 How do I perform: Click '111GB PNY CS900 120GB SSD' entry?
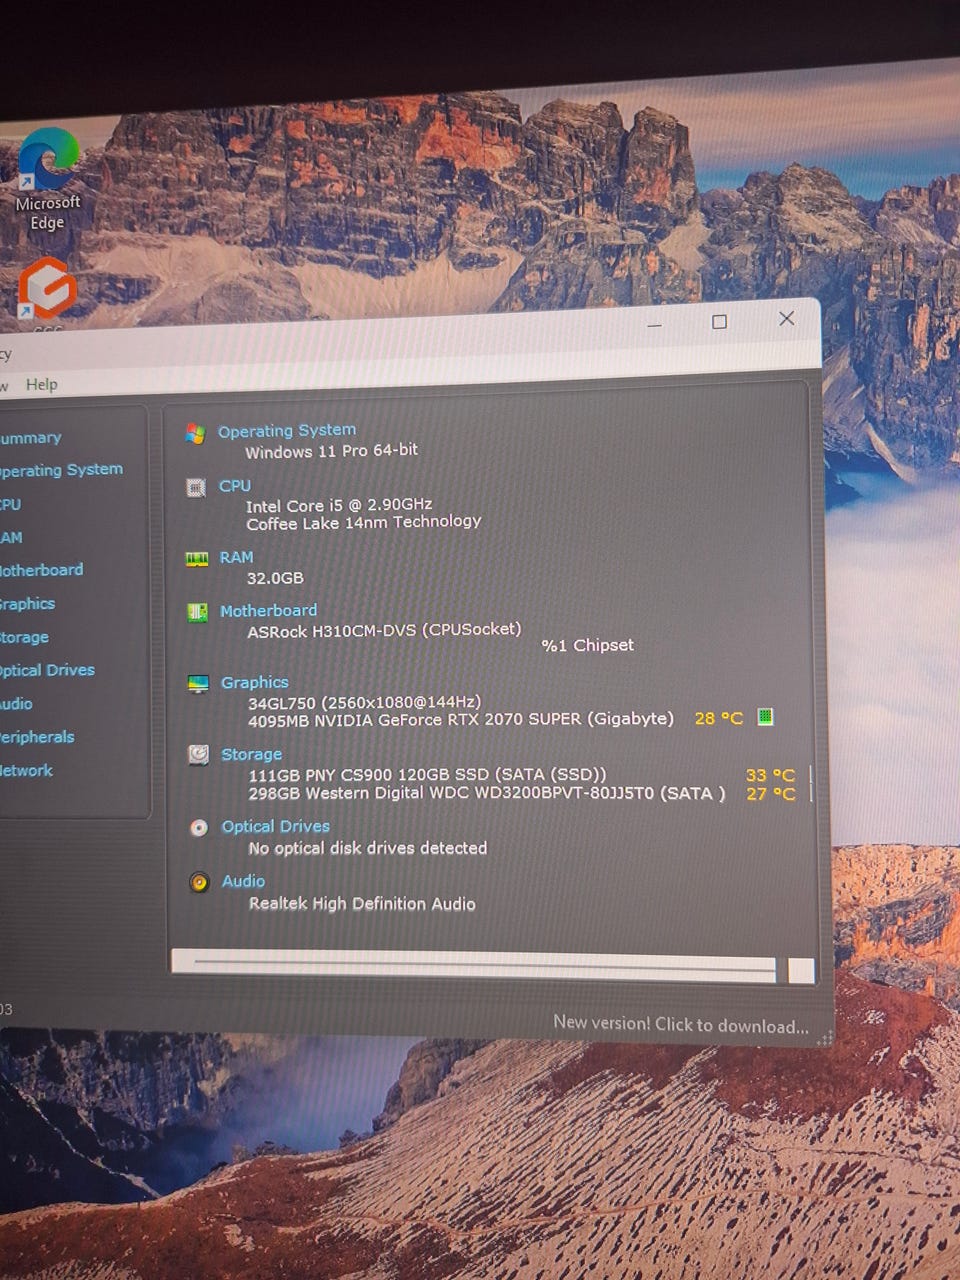click(427, 774)
